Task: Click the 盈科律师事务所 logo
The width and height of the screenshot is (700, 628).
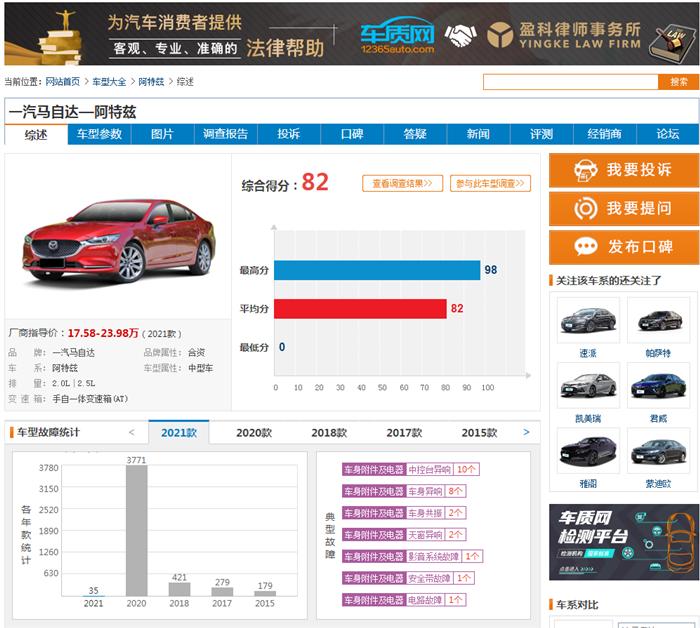Action: (564, 35)
